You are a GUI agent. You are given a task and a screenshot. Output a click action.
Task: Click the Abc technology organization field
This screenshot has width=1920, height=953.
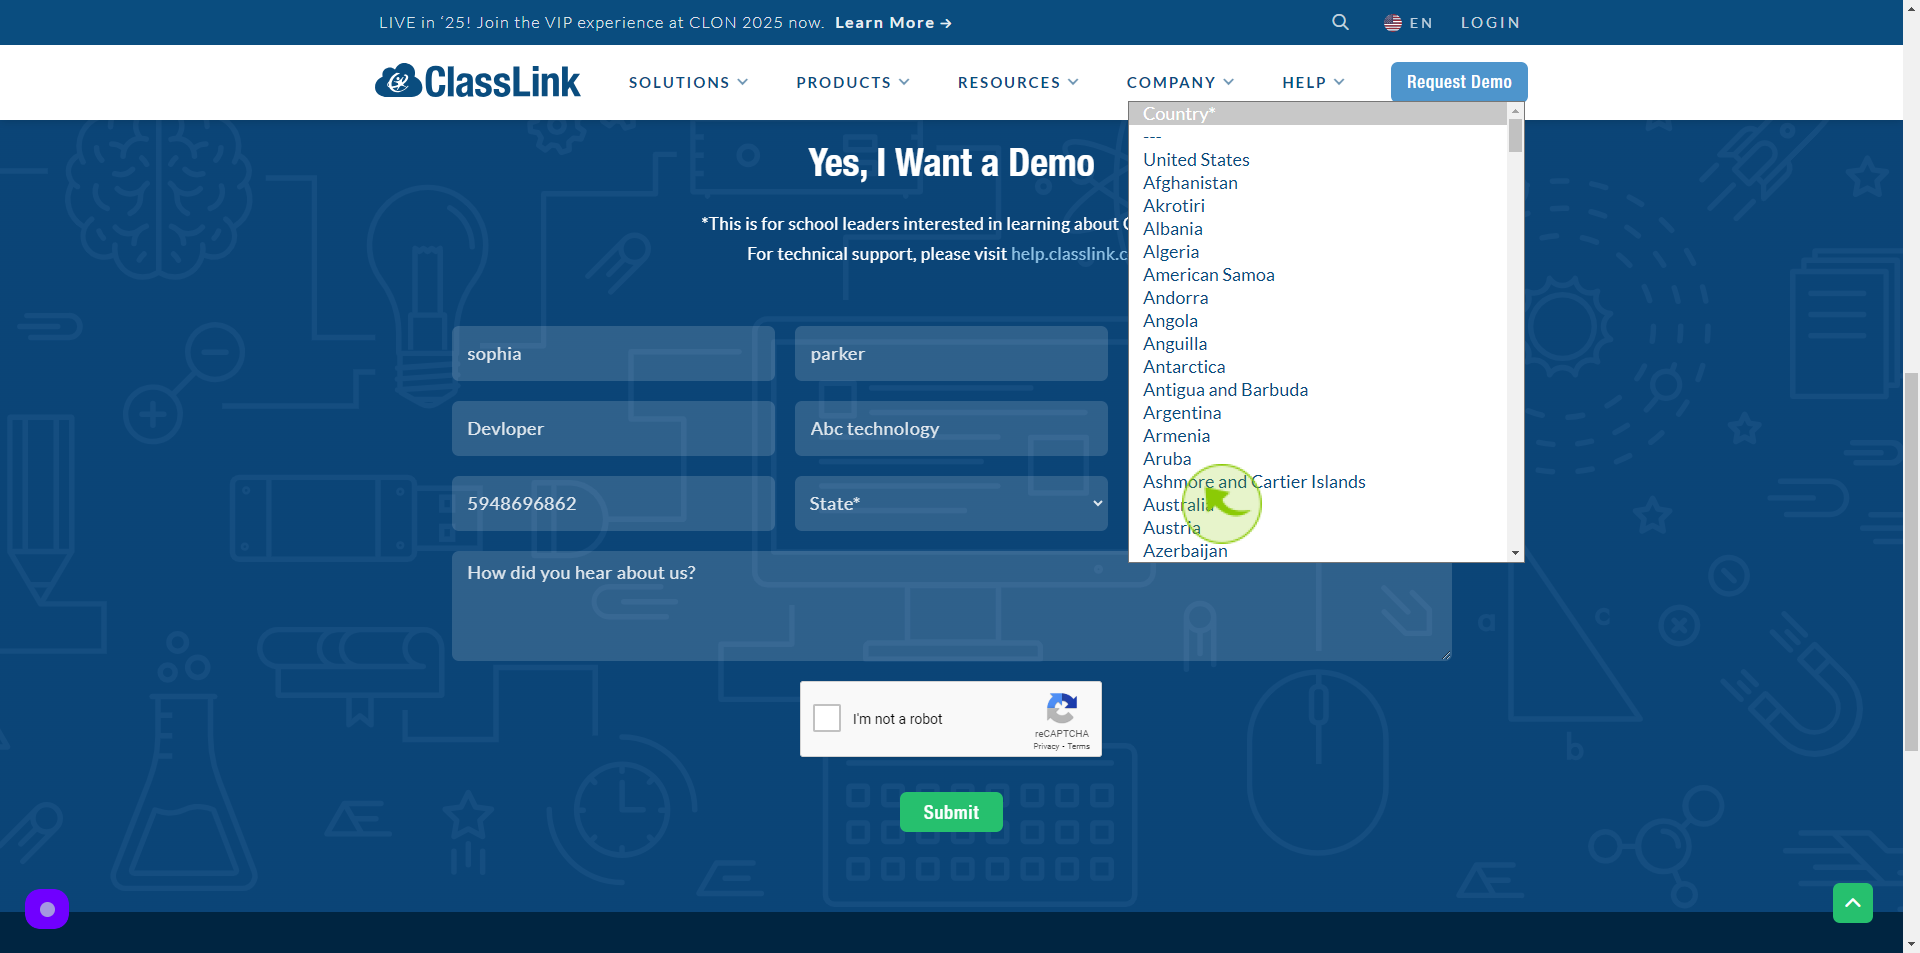point(951,428)
